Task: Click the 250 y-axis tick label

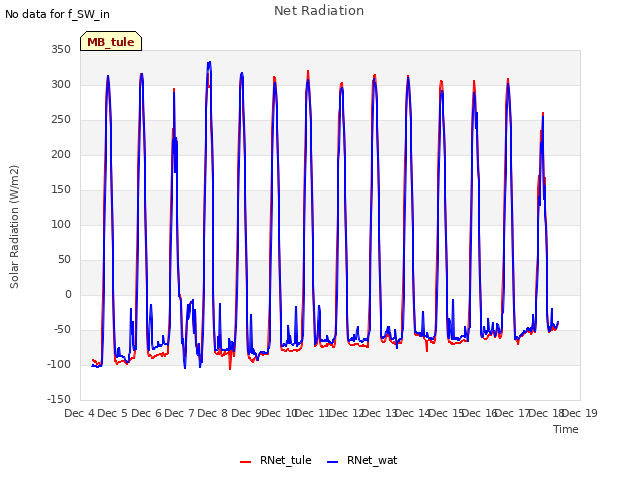Action: tap(61, 120)
